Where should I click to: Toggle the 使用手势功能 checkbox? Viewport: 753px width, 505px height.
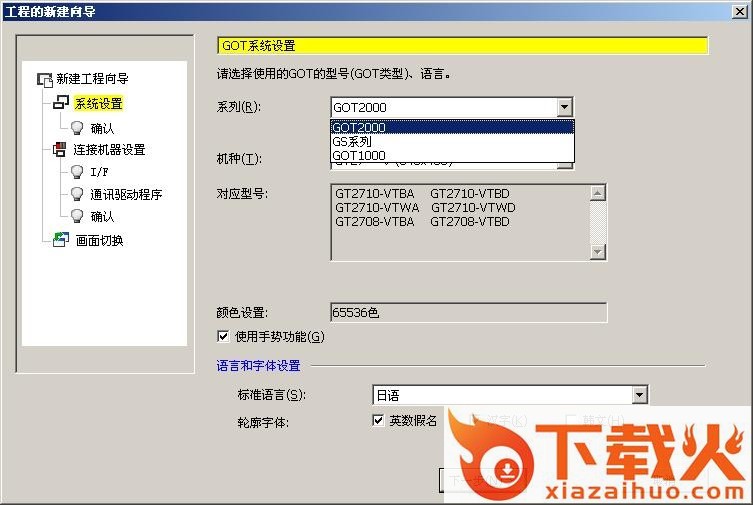(223, 336)
